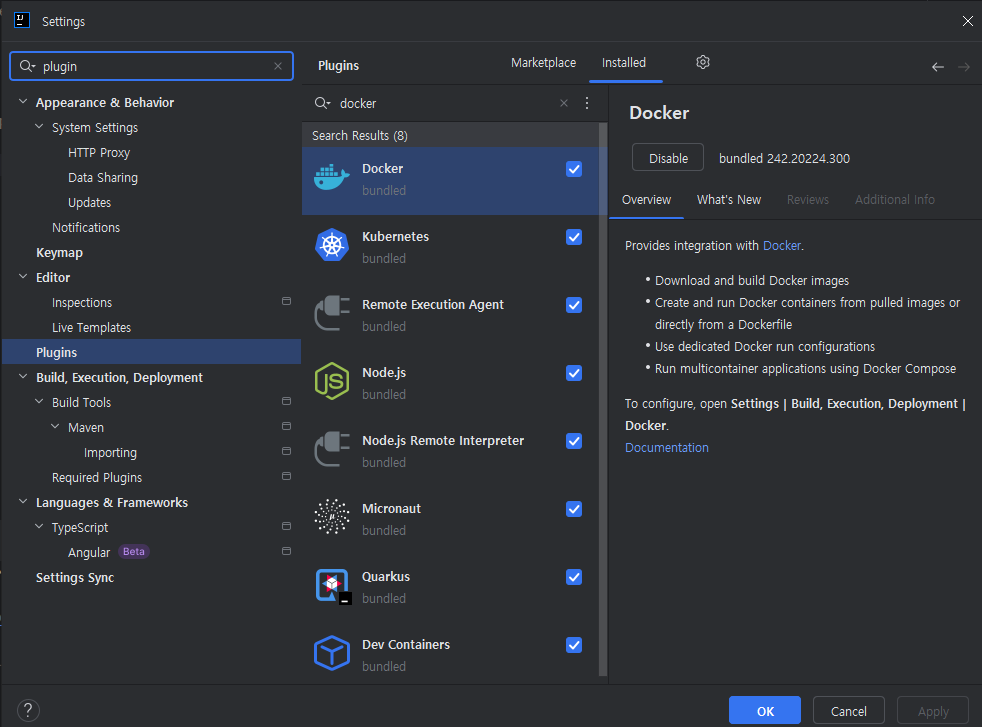
Task: Click the project-level marker beside Inspections
Action: click(286, 301)
